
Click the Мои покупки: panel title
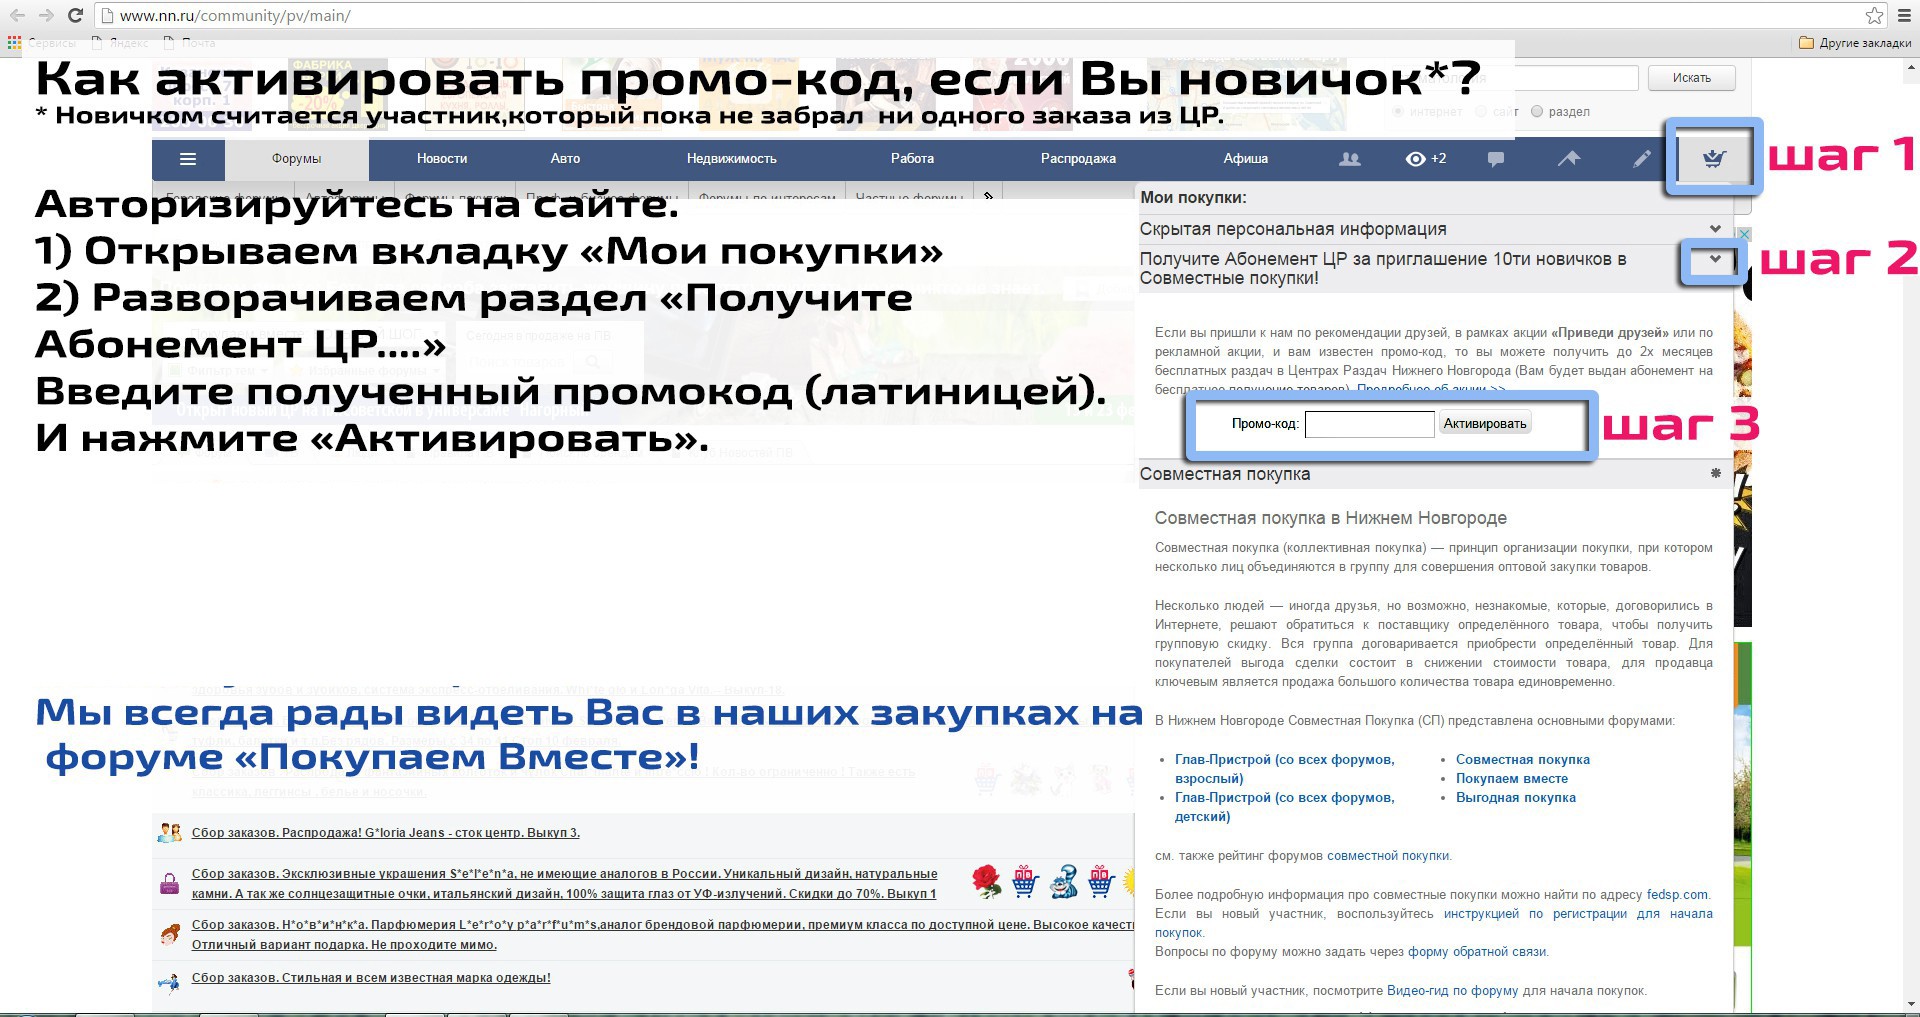[1194, 198]
